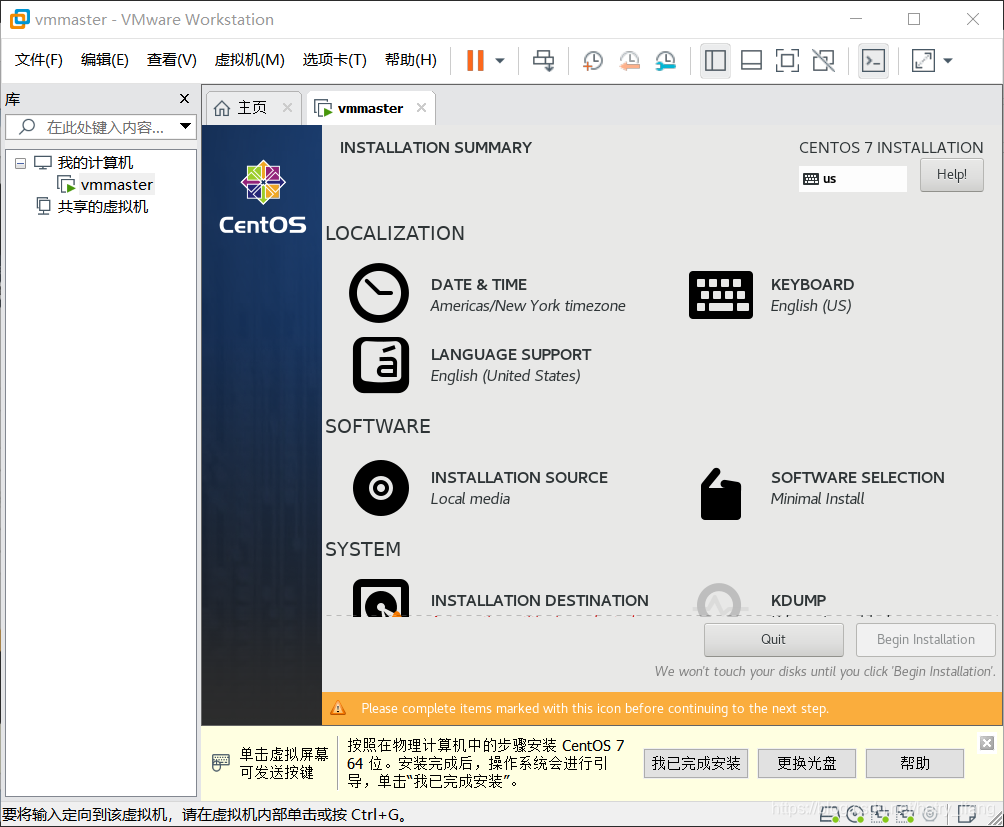
Task: Close the 主页 tab
Action: tap(287, 108)
